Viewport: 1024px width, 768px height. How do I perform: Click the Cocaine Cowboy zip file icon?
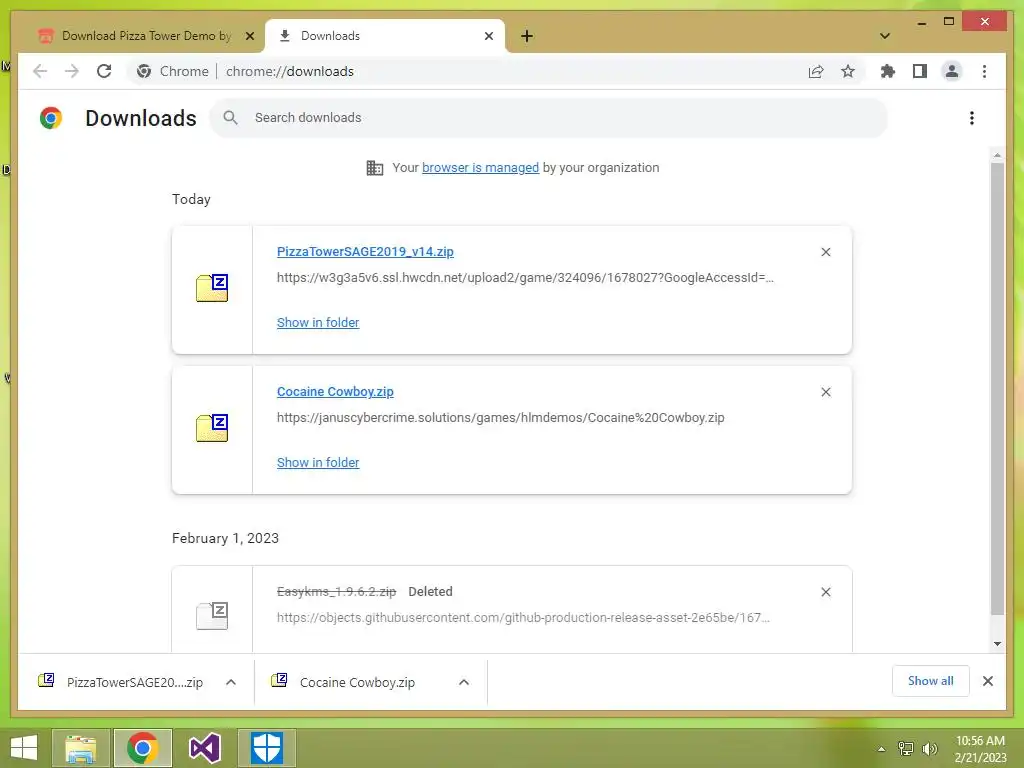click(x=212, y=428)
